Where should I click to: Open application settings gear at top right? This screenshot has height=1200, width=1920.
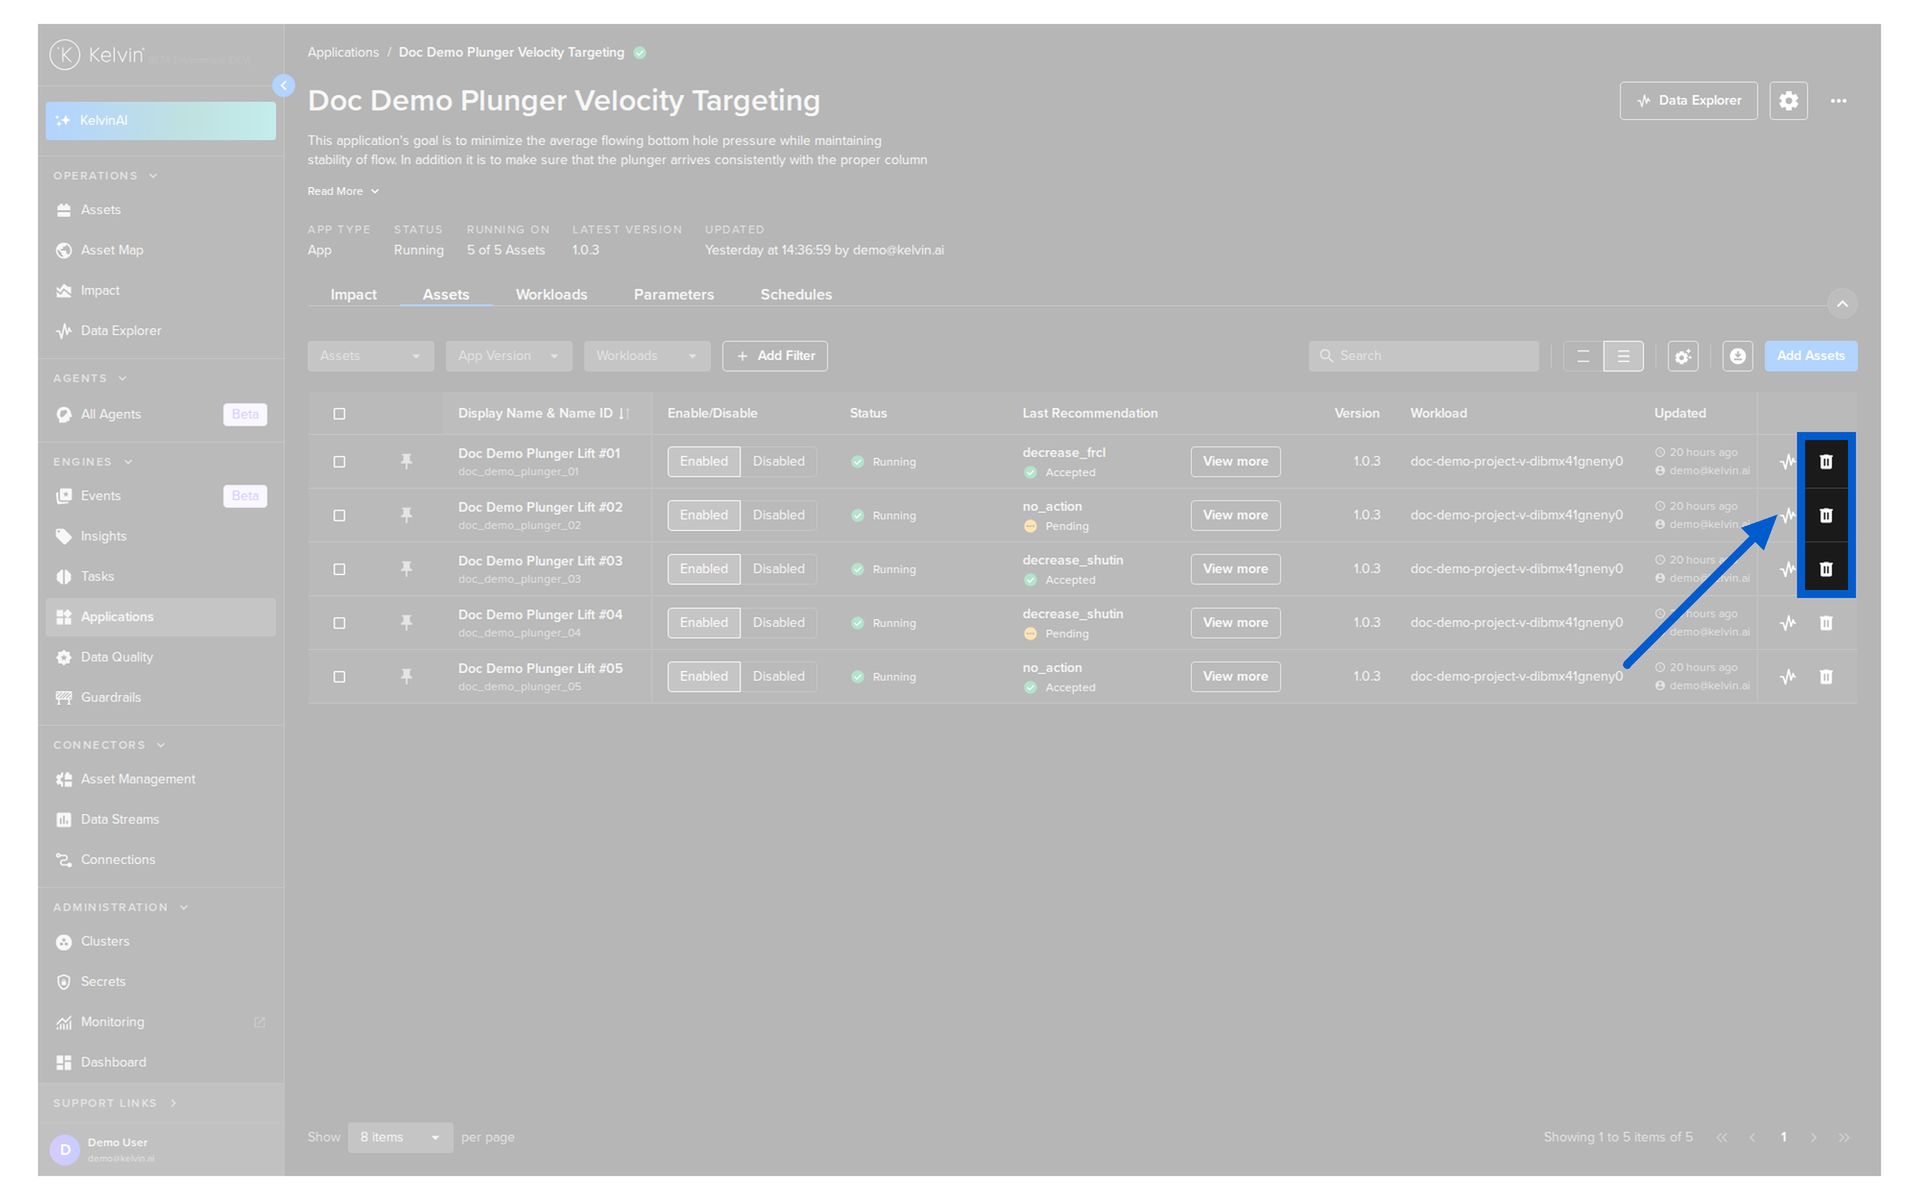[1788, 101]
